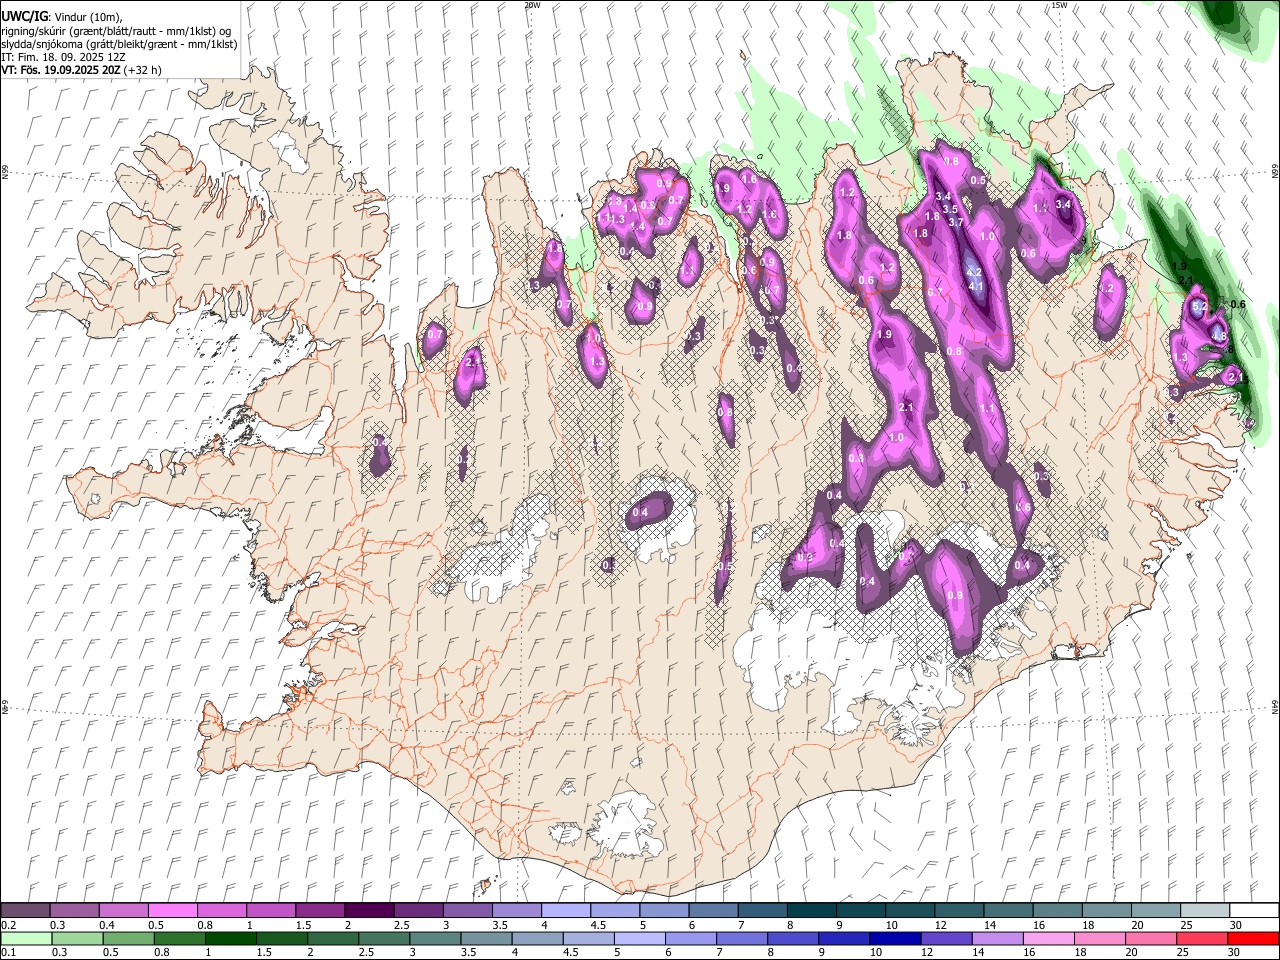Image resolution: width=1280 pixels, height=960 pixels.
Task: Click the '3.7' snowfall value on the map
Action: 955,222
